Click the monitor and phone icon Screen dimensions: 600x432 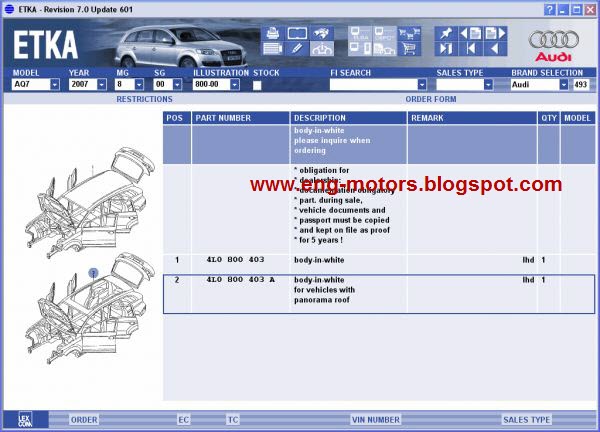tap(360, 49)
